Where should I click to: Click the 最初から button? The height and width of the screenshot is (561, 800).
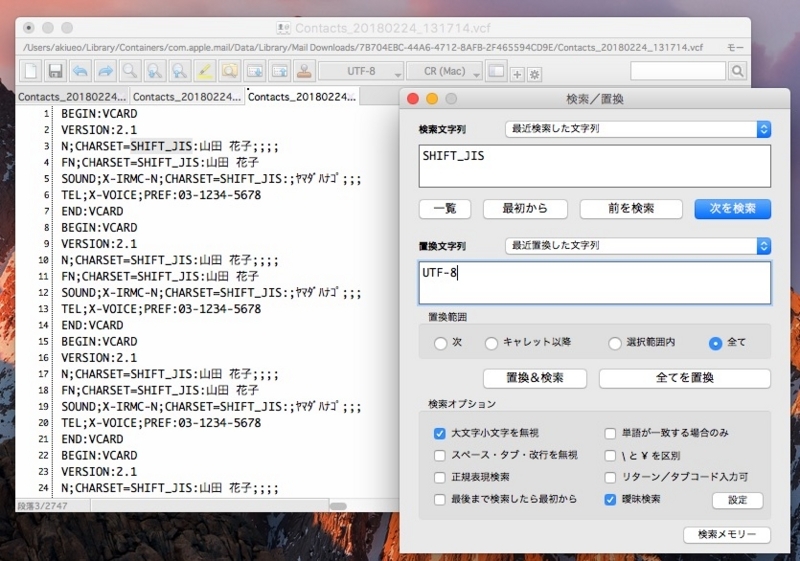coord(525,209)
